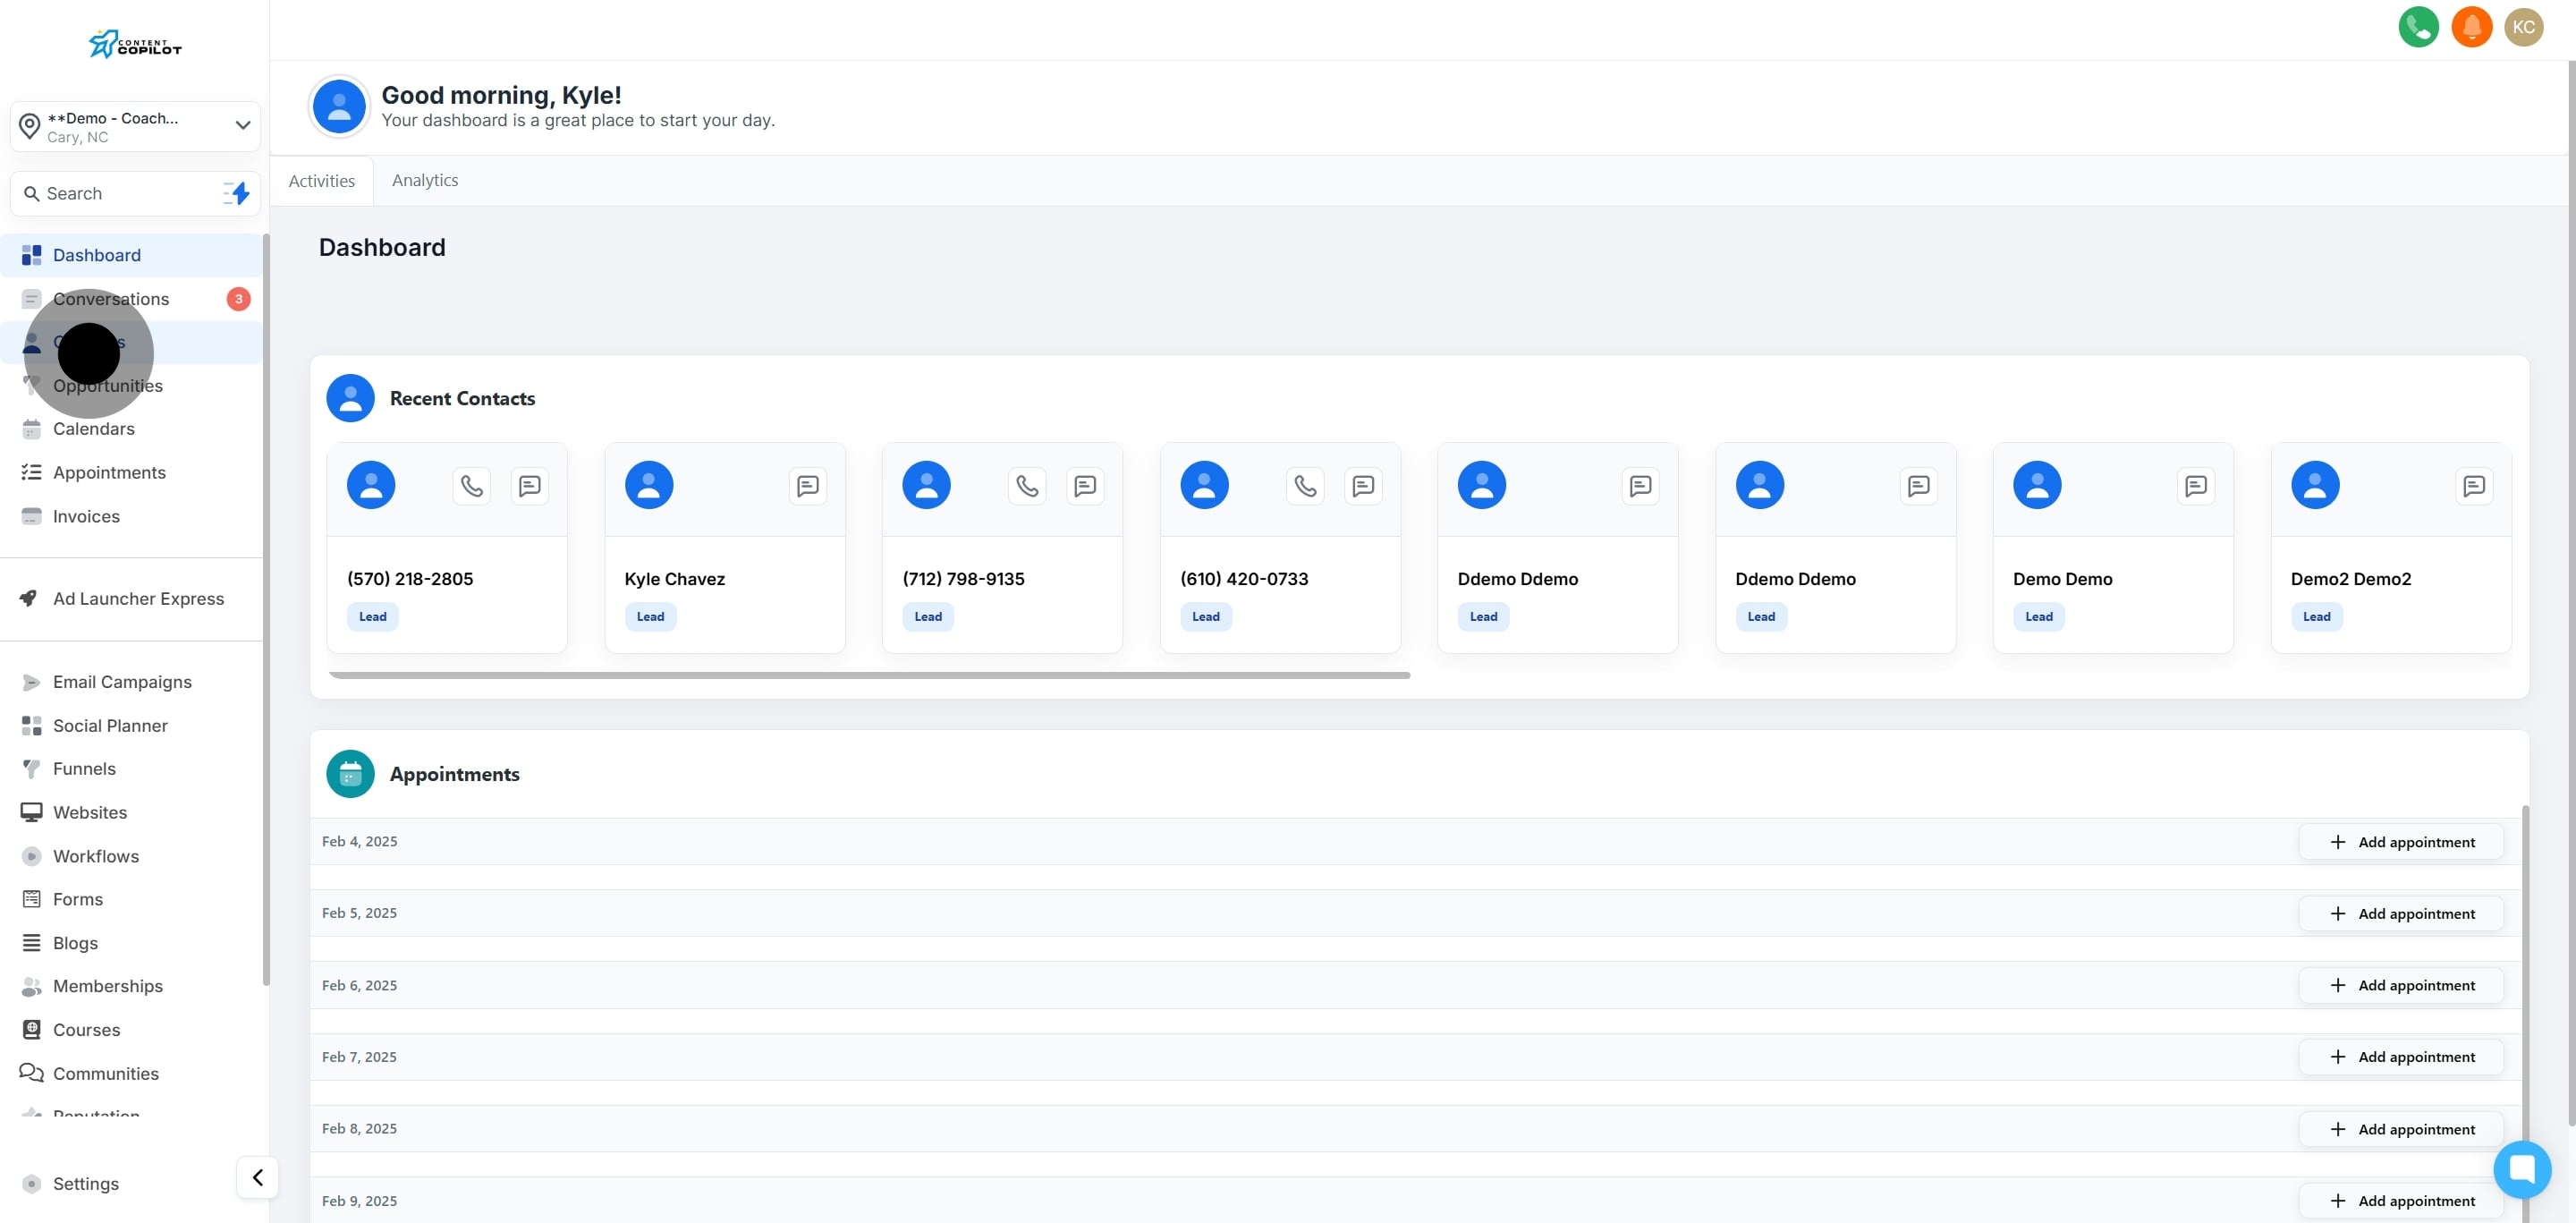Collapse the sidebar with the chevron
The width and height of the screenshot is (2576, 1223).
[257, 1177]
